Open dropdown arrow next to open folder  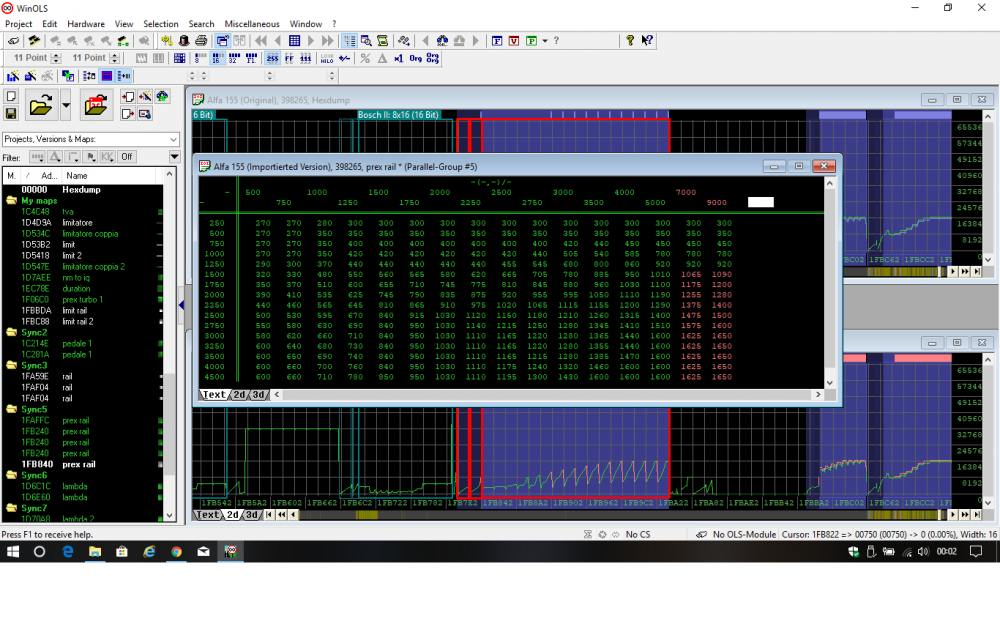click(x=66, y=105)
